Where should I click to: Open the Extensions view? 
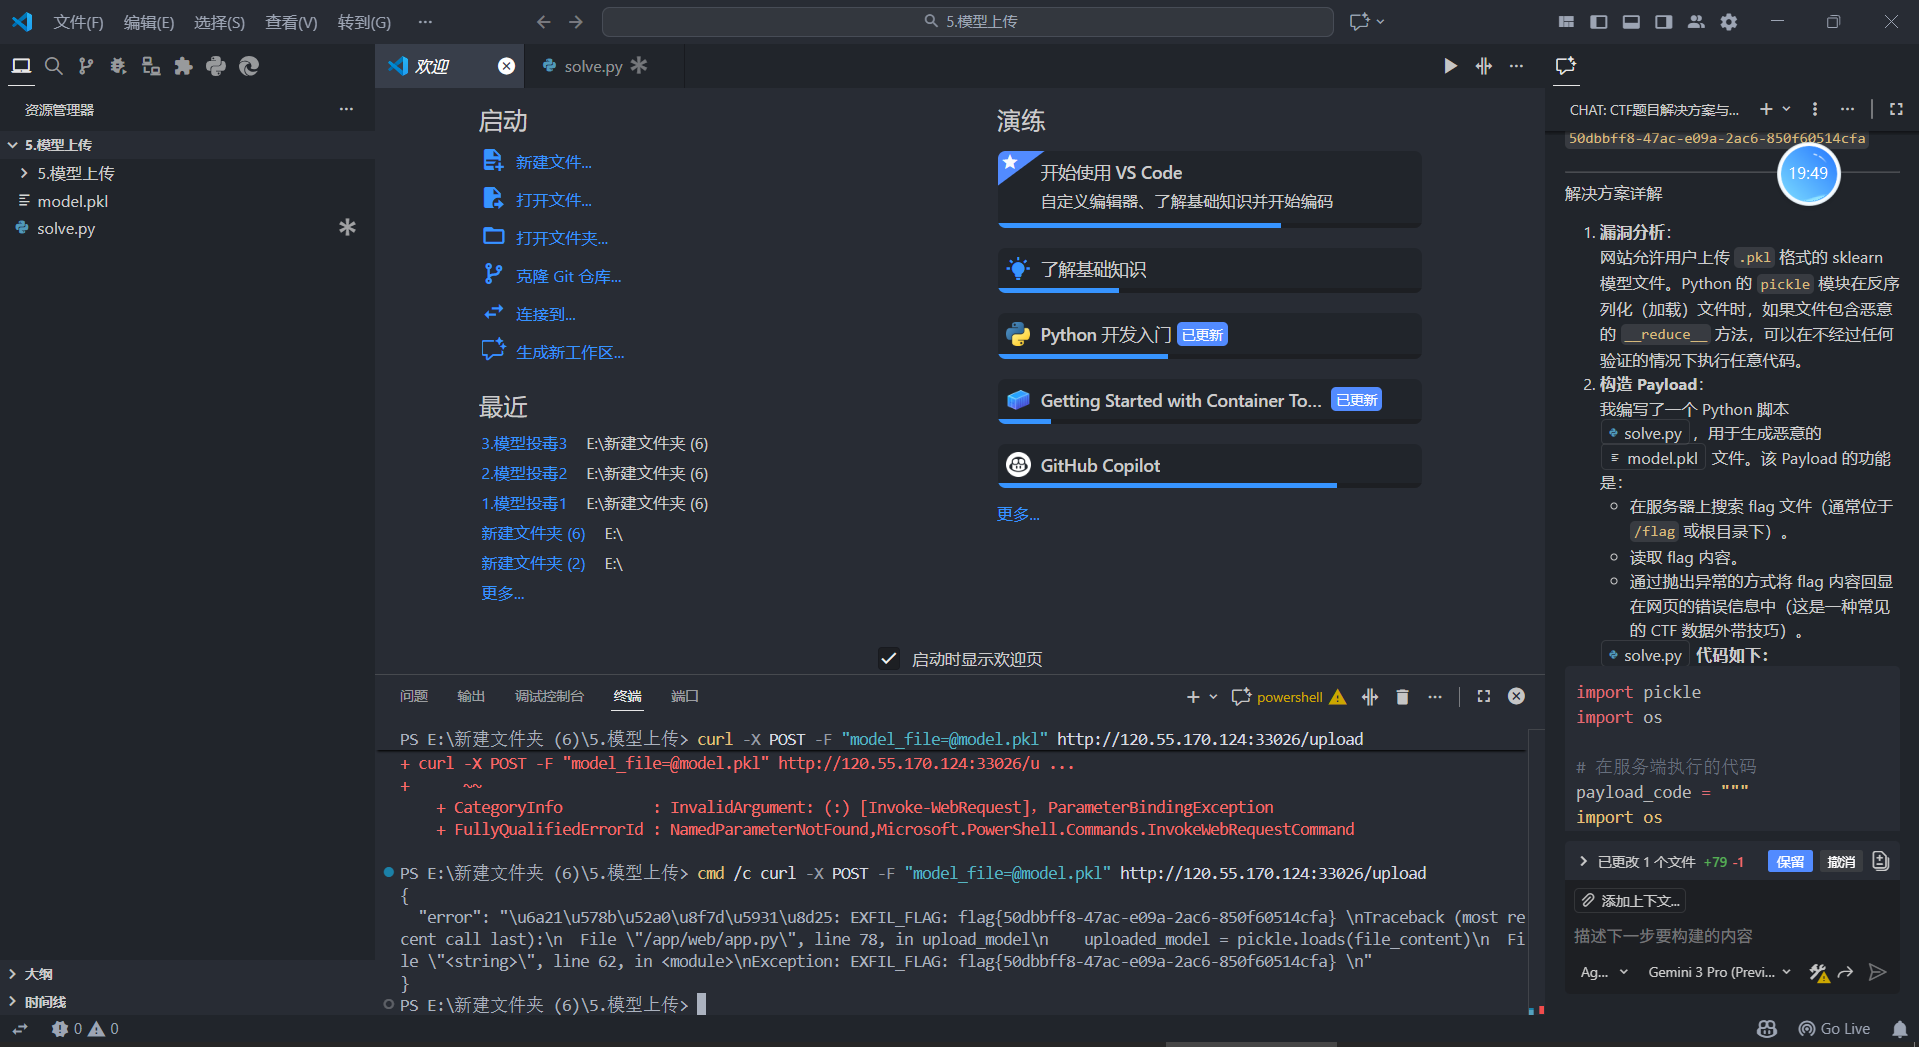coord(183,66)
